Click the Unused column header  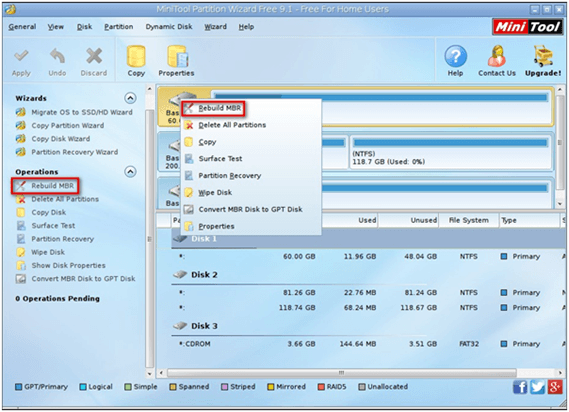click(x=408, y=220)
